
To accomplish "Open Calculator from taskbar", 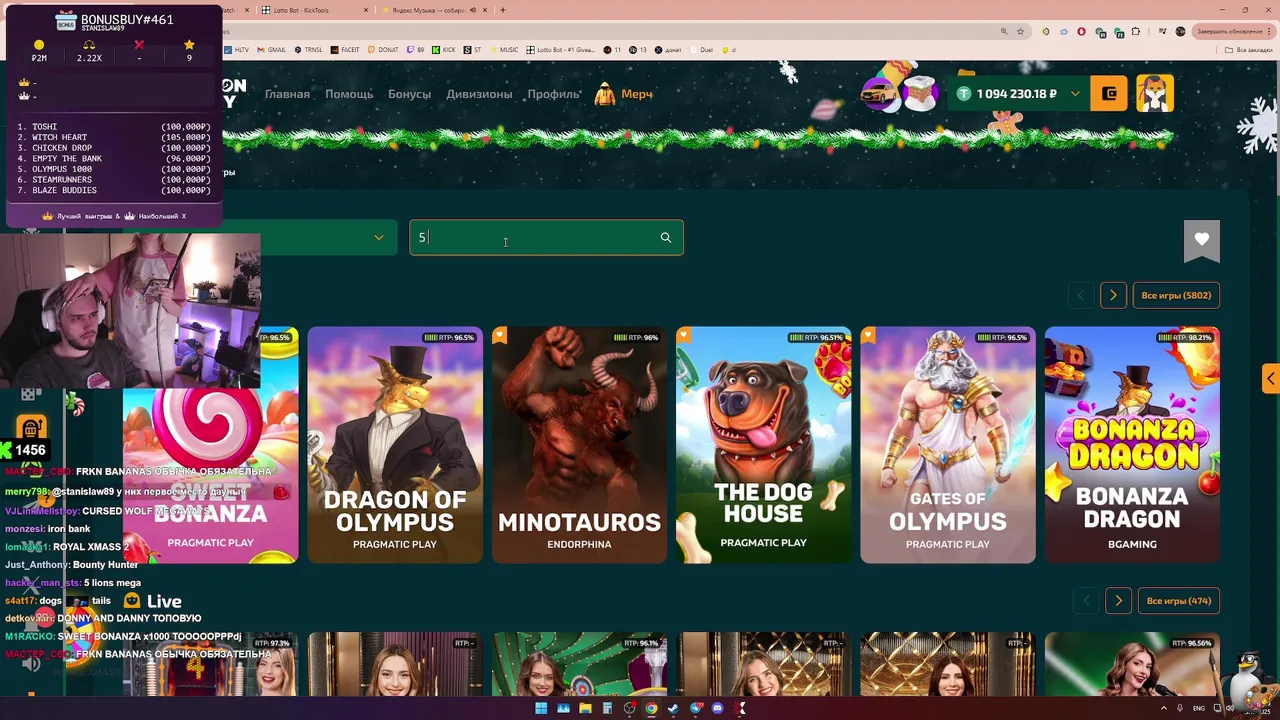I will tap(607, 709).
